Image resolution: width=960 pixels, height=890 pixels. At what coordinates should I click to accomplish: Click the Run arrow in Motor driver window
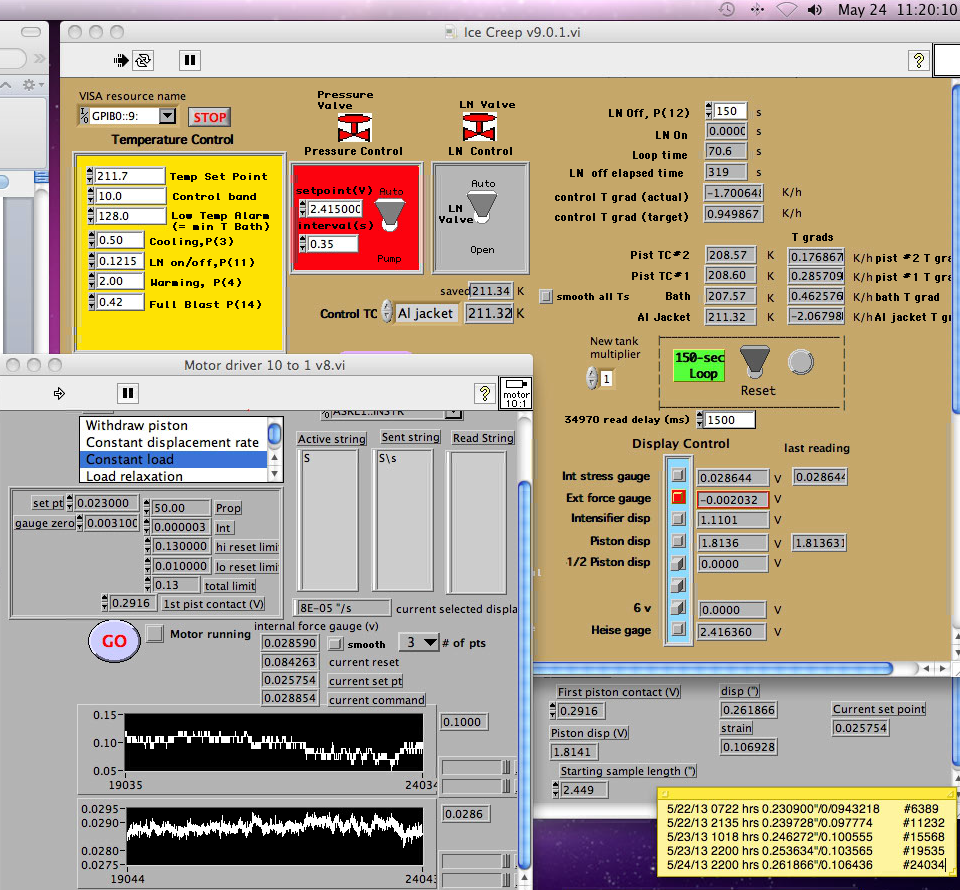click(x=58, y=393)
